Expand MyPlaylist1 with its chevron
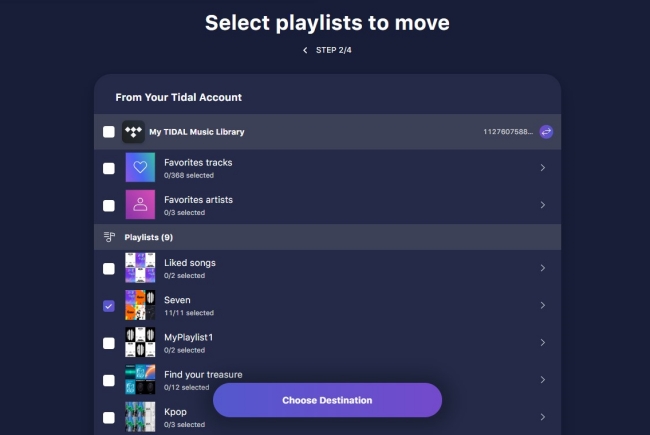650x435 pixels. (543, 343)
